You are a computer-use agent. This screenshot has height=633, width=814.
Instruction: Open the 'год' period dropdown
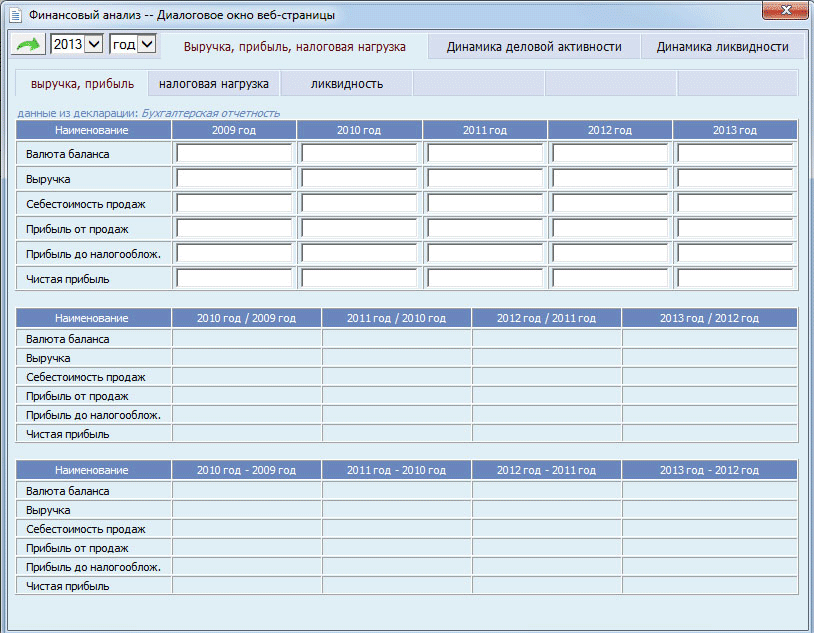click(x=133, y=44)
